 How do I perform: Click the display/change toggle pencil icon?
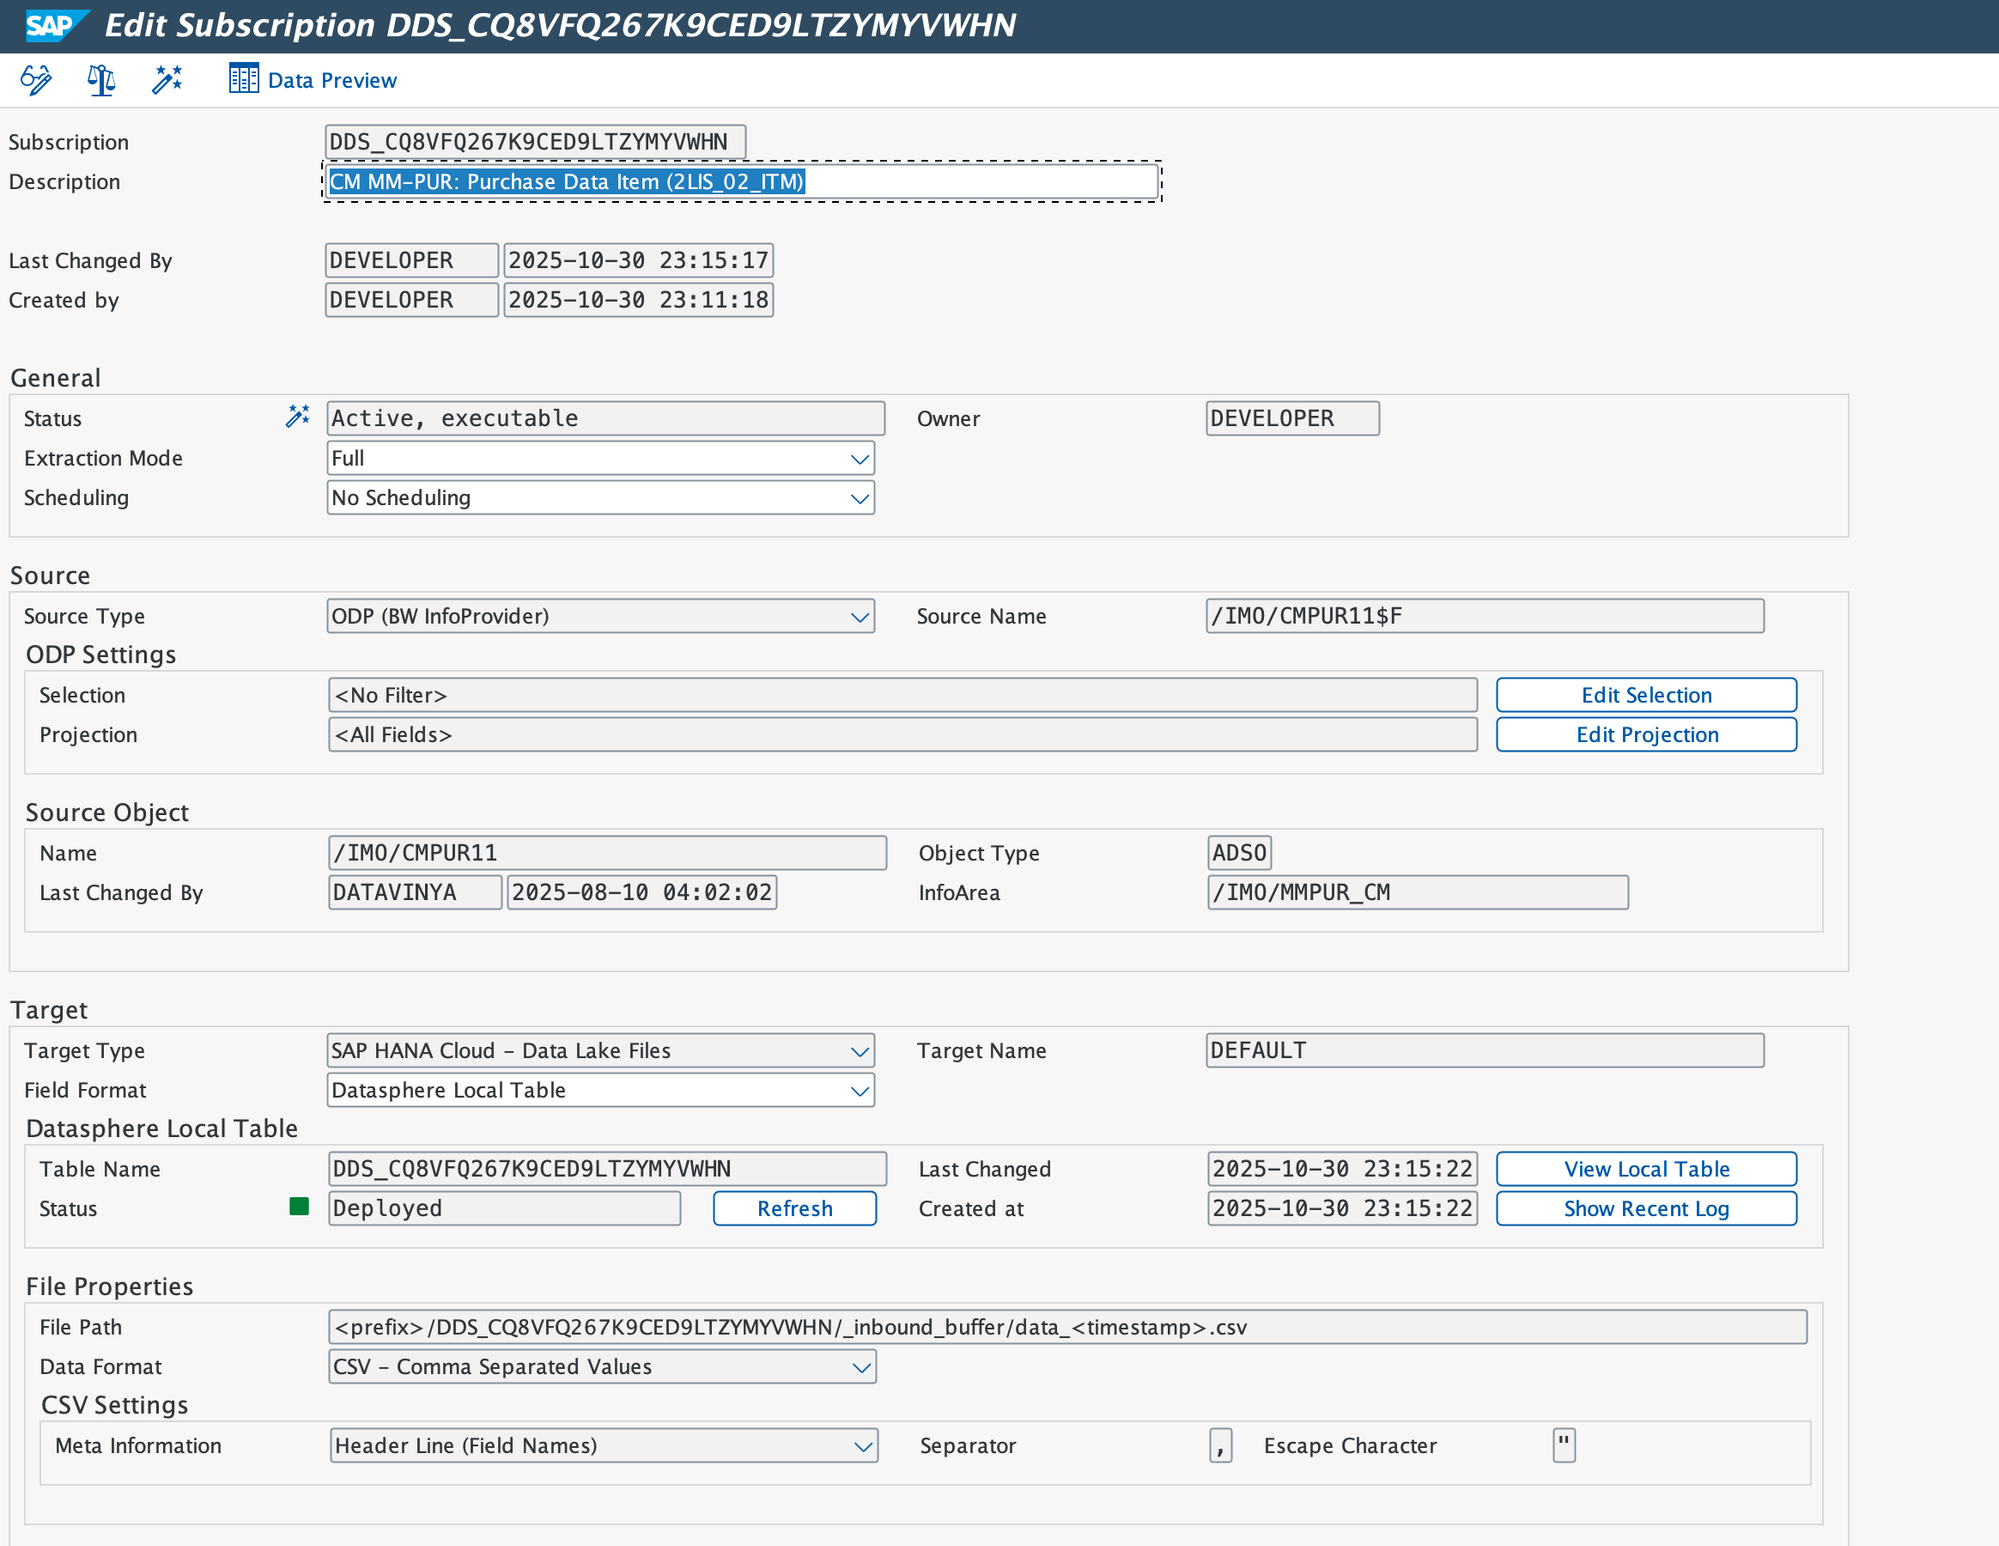pyautogui.click(x=36, y=80)
